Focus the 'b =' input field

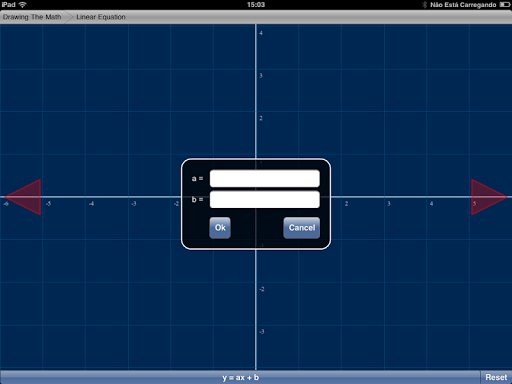coord(265,199)
